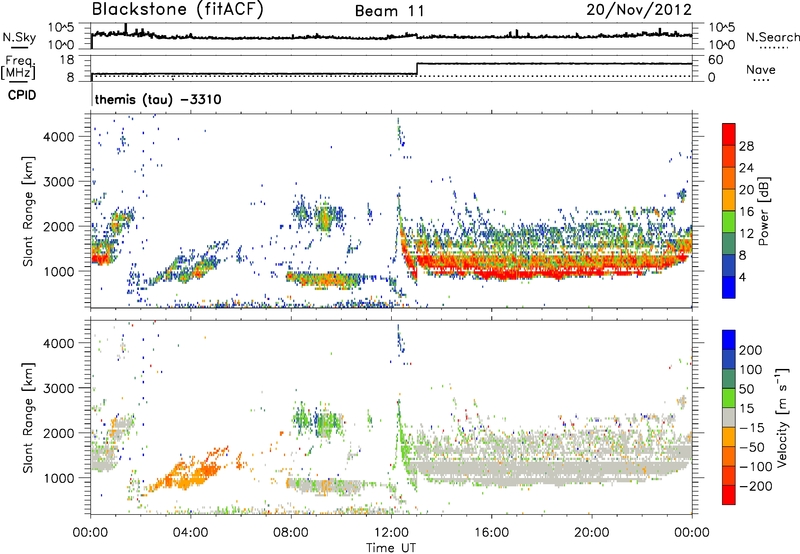The width and height of the screenshot is (800, 554).
Task: Click the power scale tick '12'
Action: click(746, 234)
